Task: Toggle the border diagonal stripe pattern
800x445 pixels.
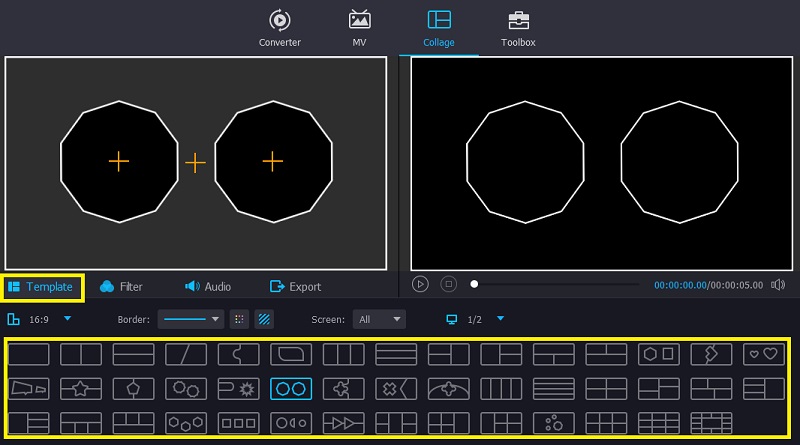Action: click(x=265, y=320)
